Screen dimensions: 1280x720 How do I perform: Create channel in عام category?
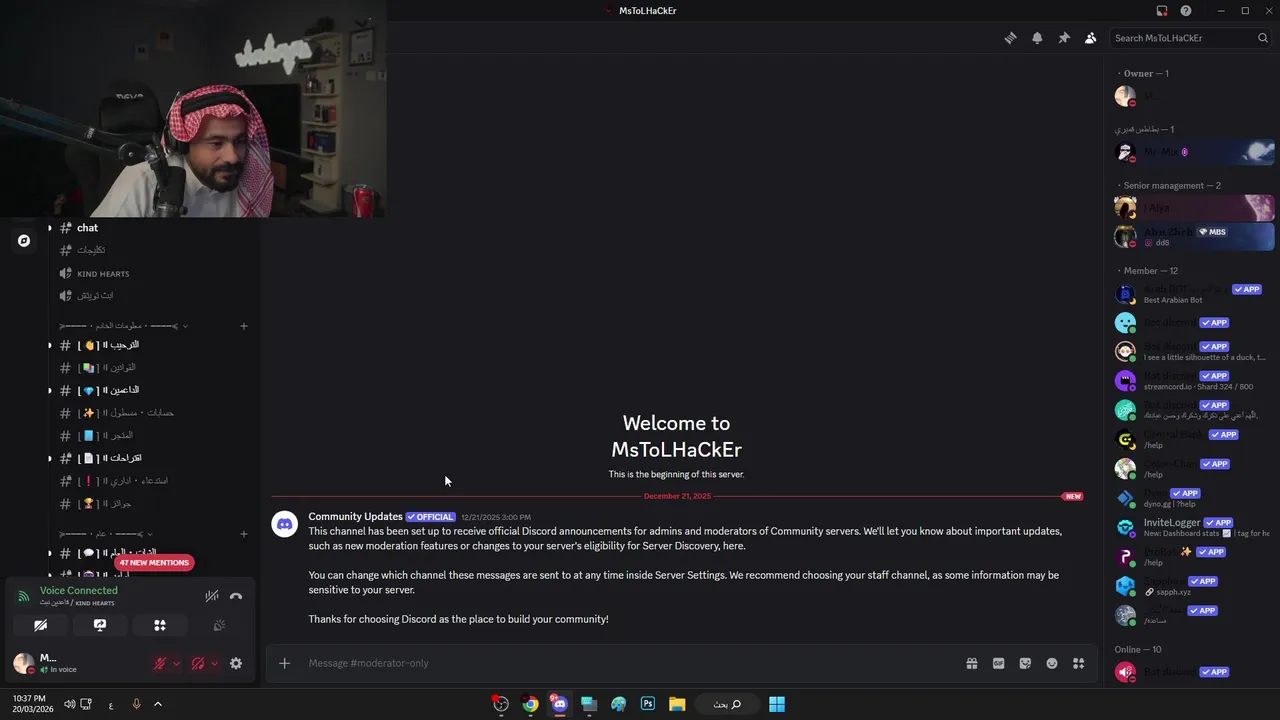click(244, 534)
